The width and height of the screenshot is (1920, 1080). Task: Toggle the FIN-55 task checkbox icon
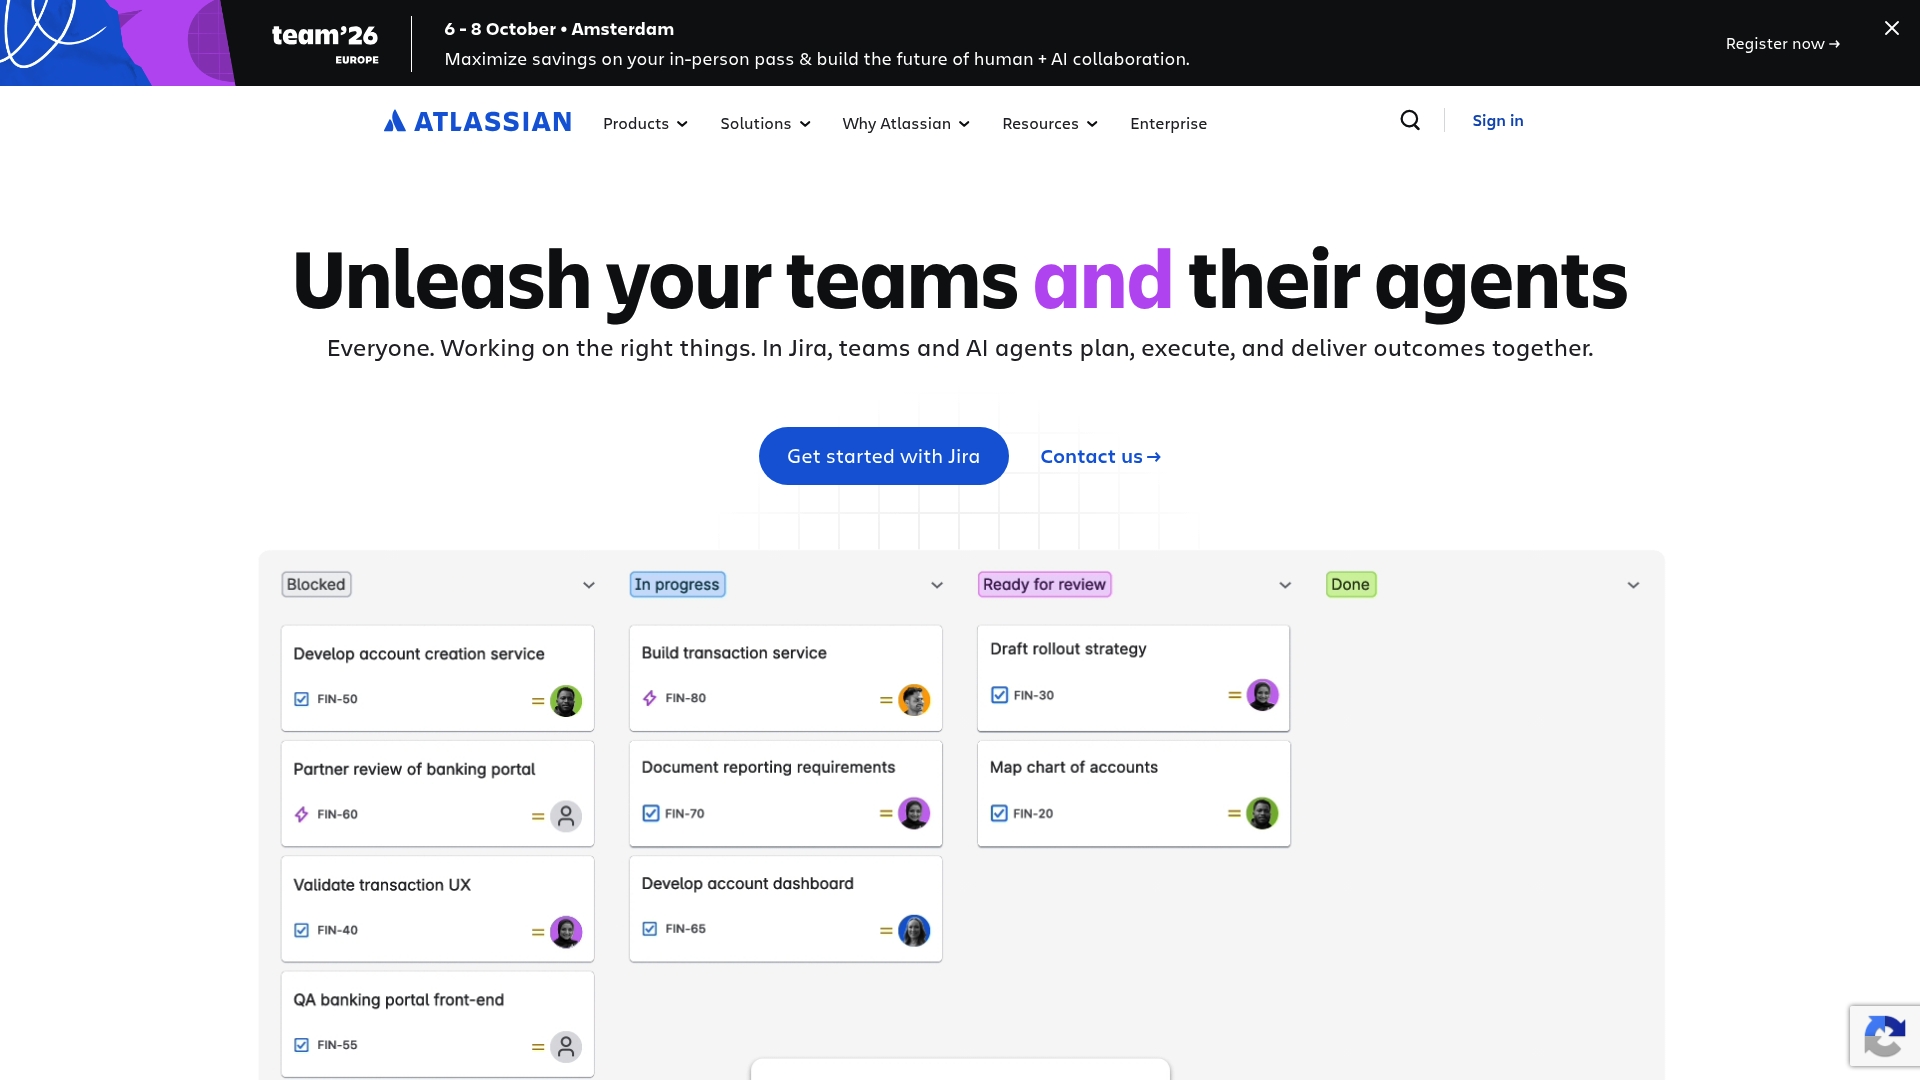pyautogui.click(x=301, y=1045)
